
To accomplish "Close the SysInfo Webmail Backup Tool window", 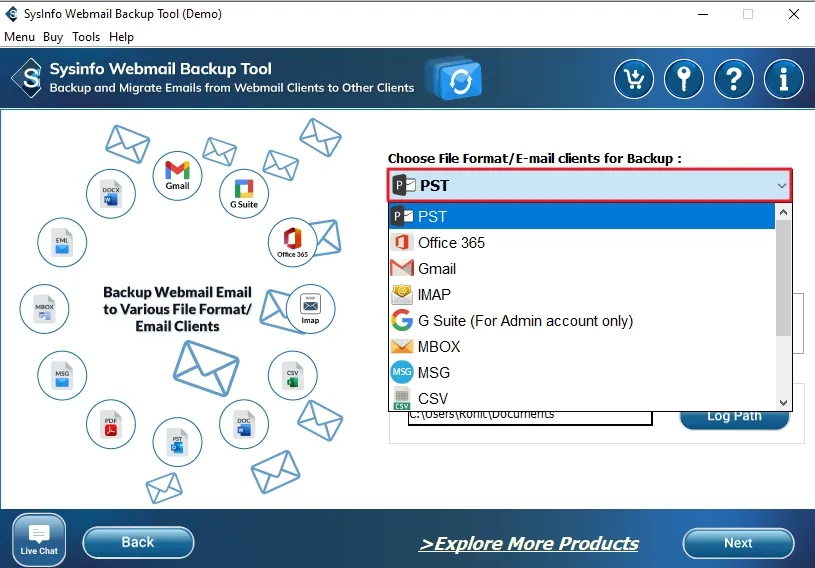I will coord(794,14).
